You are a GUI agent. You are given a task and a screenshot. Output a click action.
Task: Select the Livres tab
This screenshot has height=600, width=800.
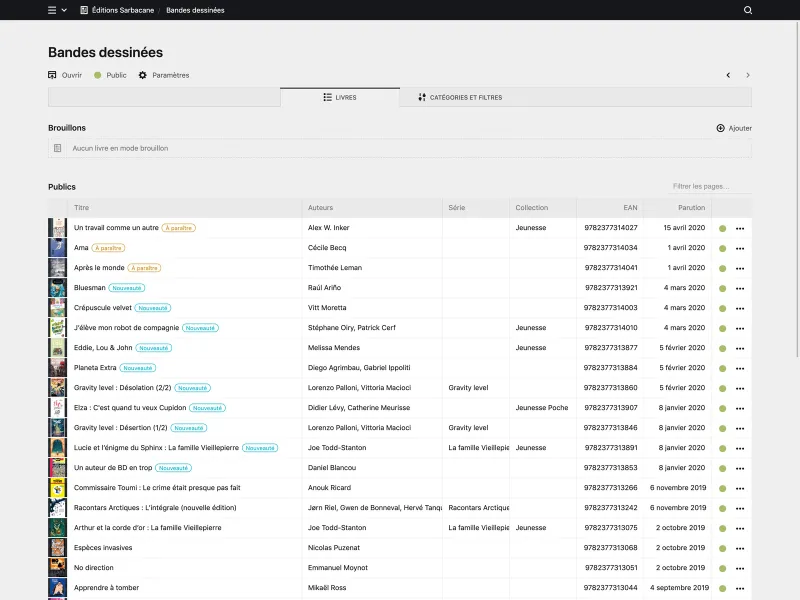(x=341, y=97)
